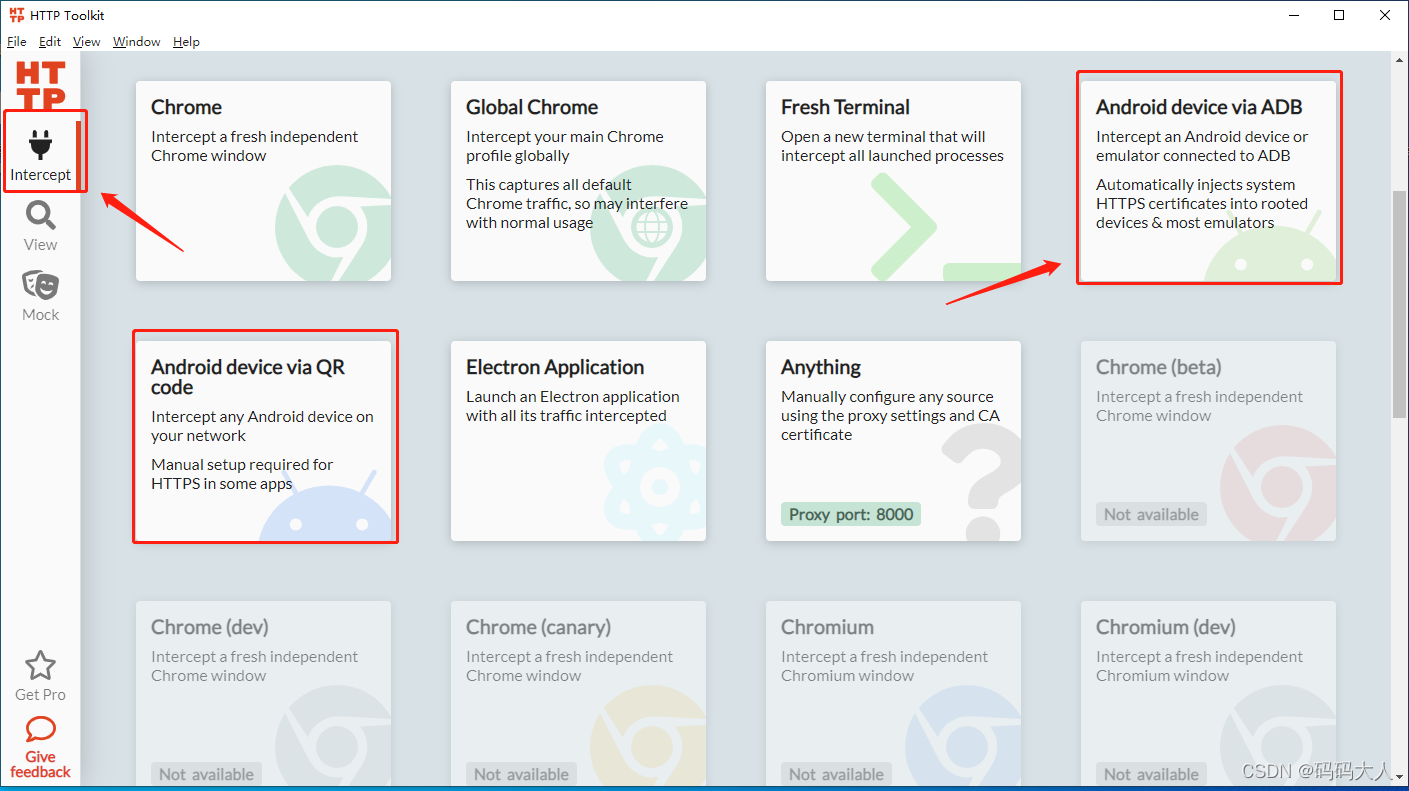1409x791 pixels.
Task: Click the Chrome (beta) unavailable card
Action: point(1208,441)
